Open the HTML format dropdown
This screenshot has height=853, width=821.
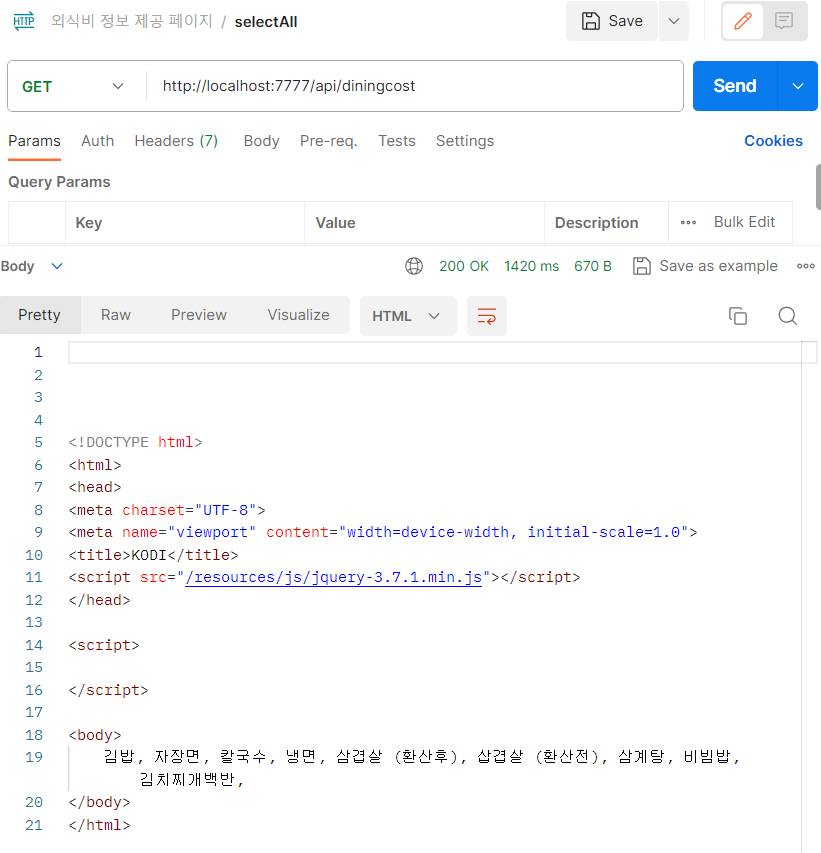coord(408,316)
